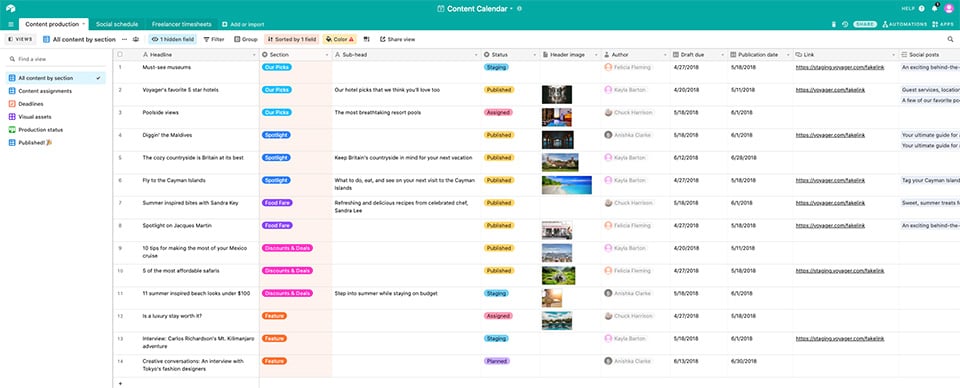The width and height of the screenshot is (960, 388).
Task: Open the Headline column dropdown arrow
Action: click(254, 55)
